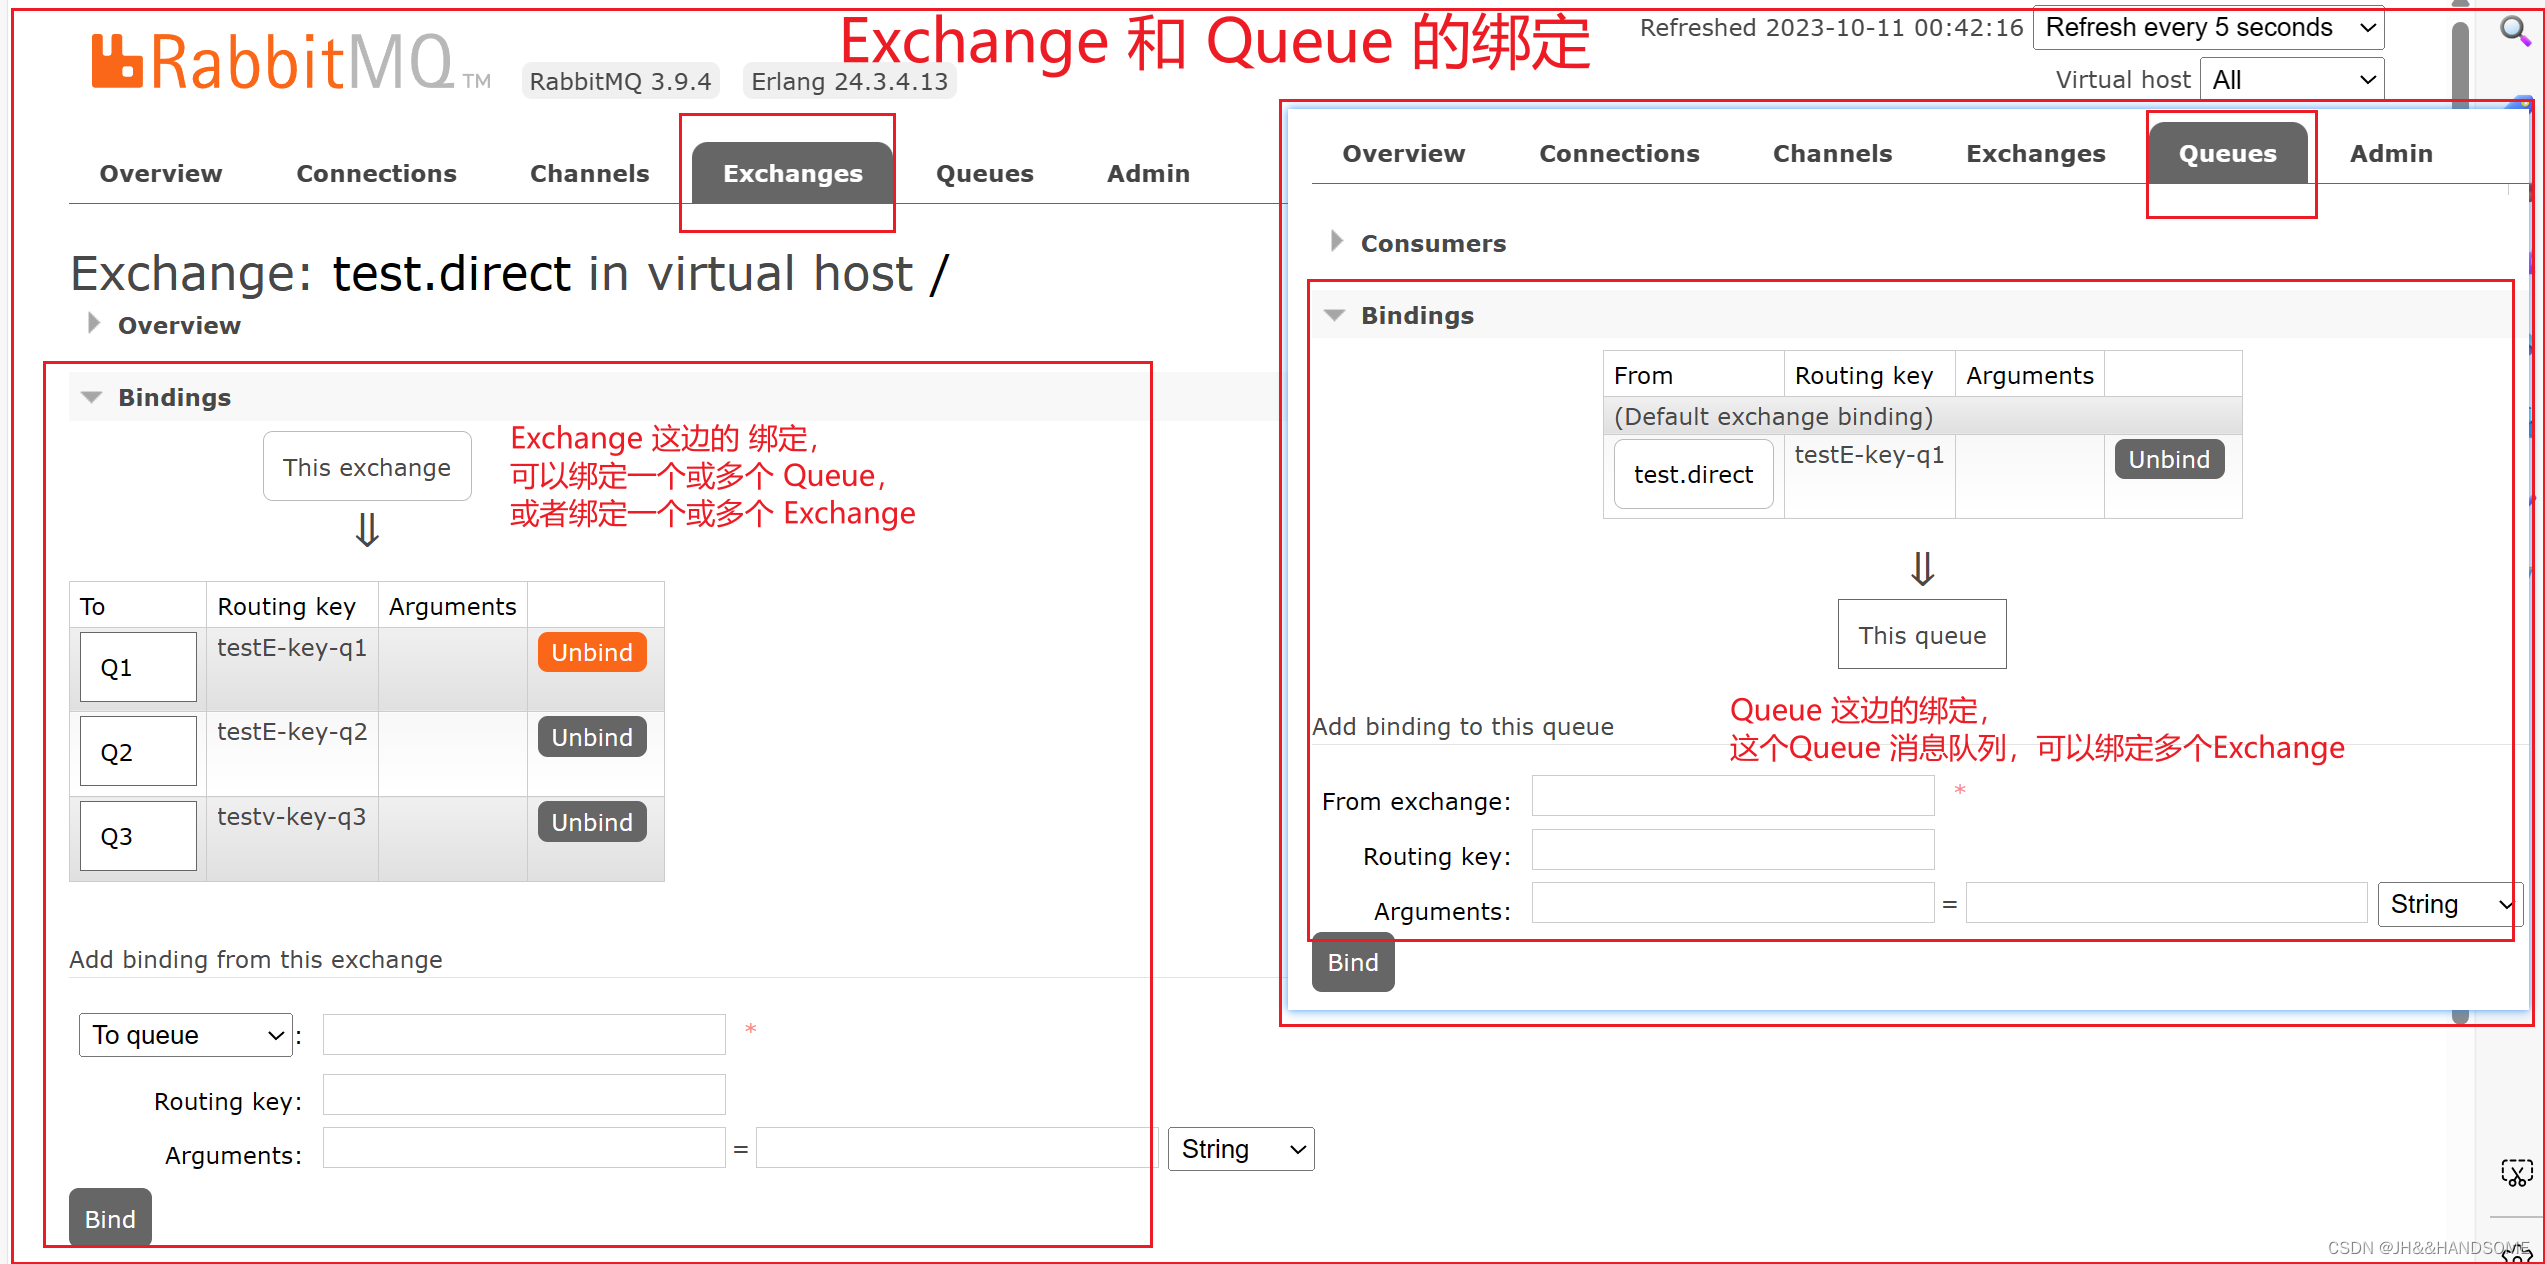Click the magnifier search icon top right

point(2514,30)
